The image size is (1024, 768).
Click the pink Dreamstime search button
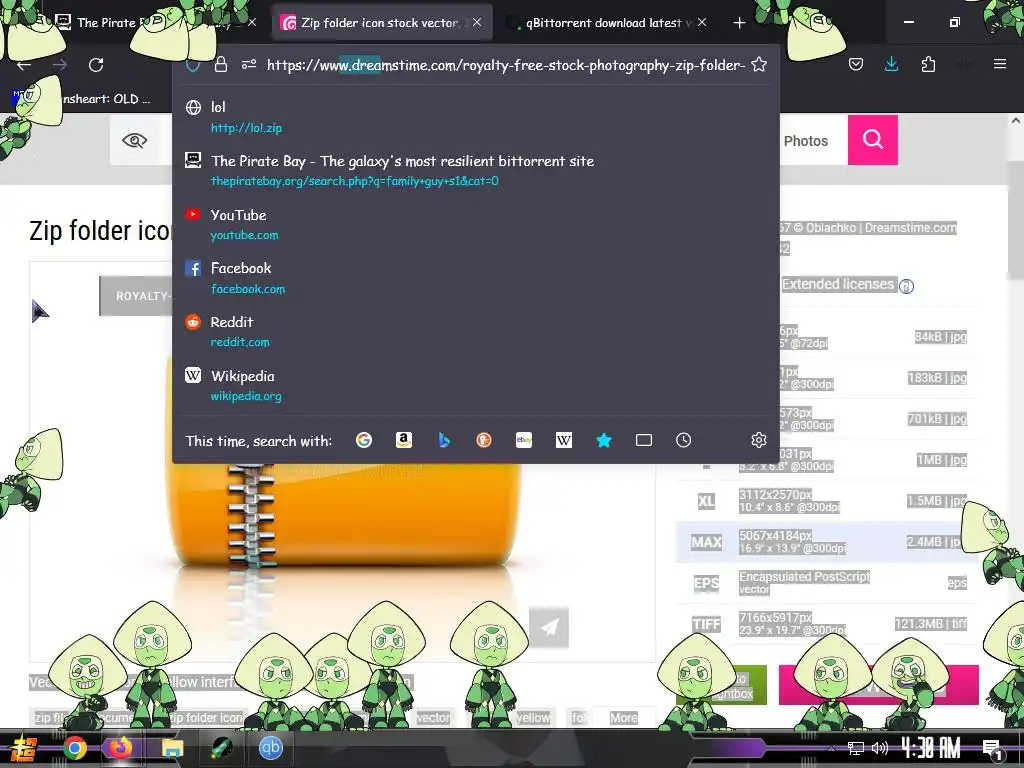[872, 140]
